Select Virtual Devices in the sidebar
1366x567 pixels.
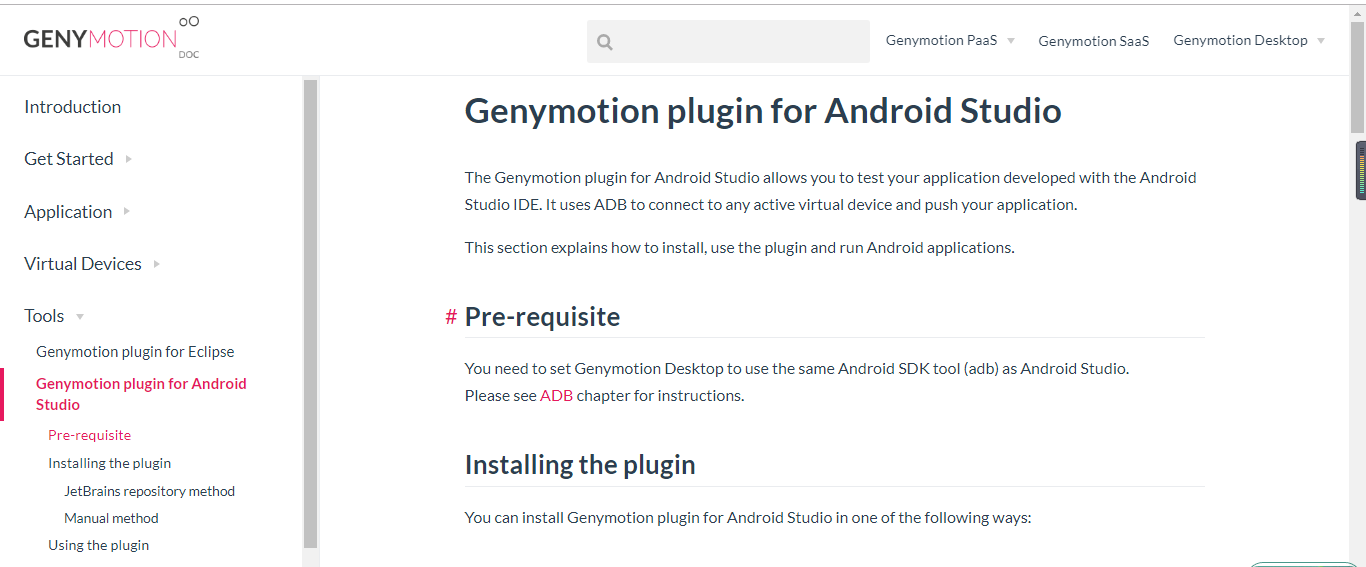pyautogui.click(x=83, y=264)
